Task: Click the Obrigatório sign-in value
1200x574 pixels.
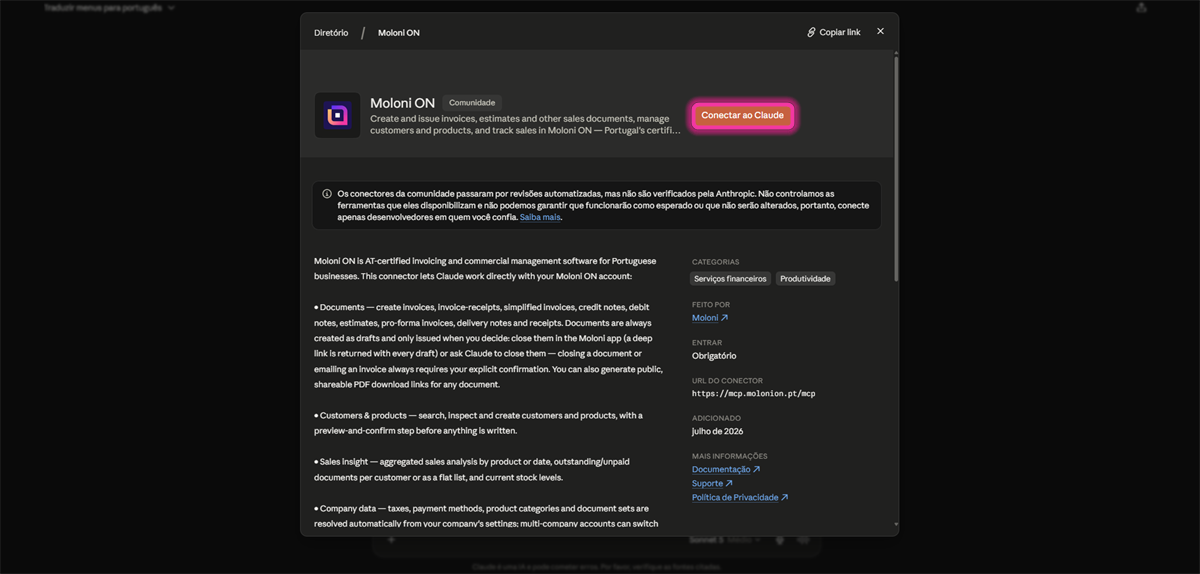Action: pos(714,356)
